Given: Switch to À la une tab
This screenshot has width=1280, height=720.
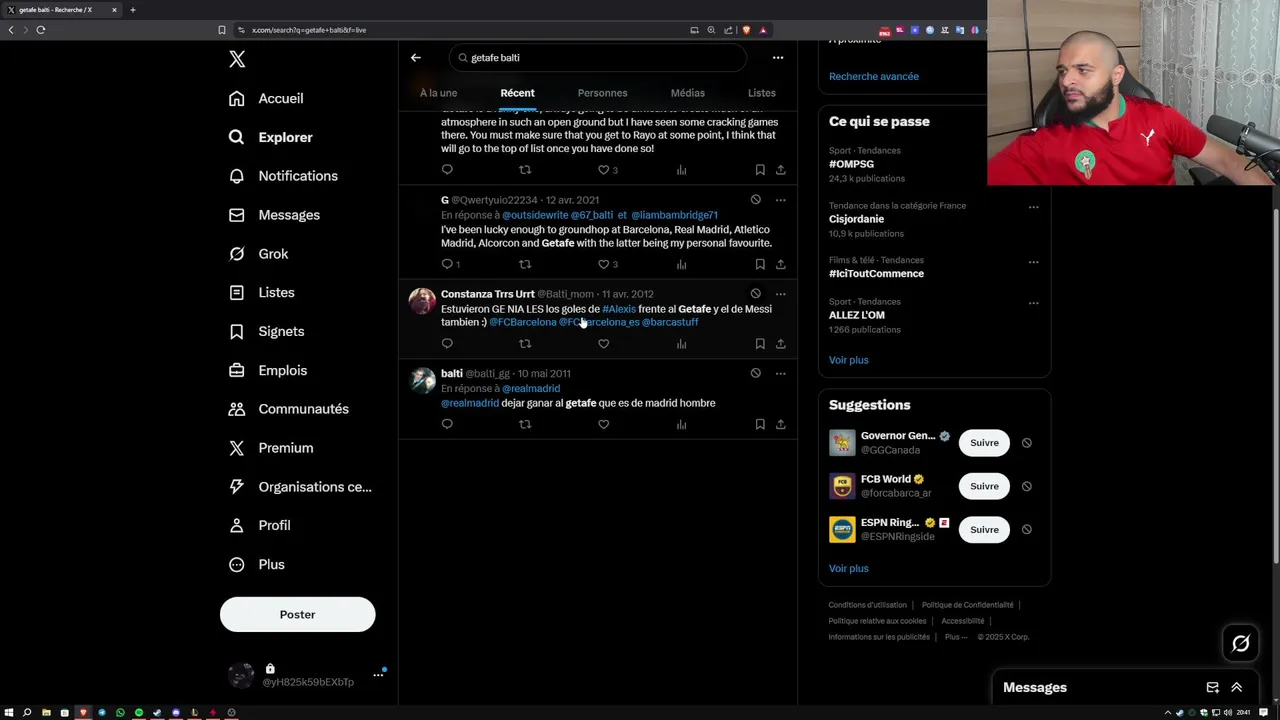Looking at the screenshot, I should pyautogui.click(x=438, y=93).
